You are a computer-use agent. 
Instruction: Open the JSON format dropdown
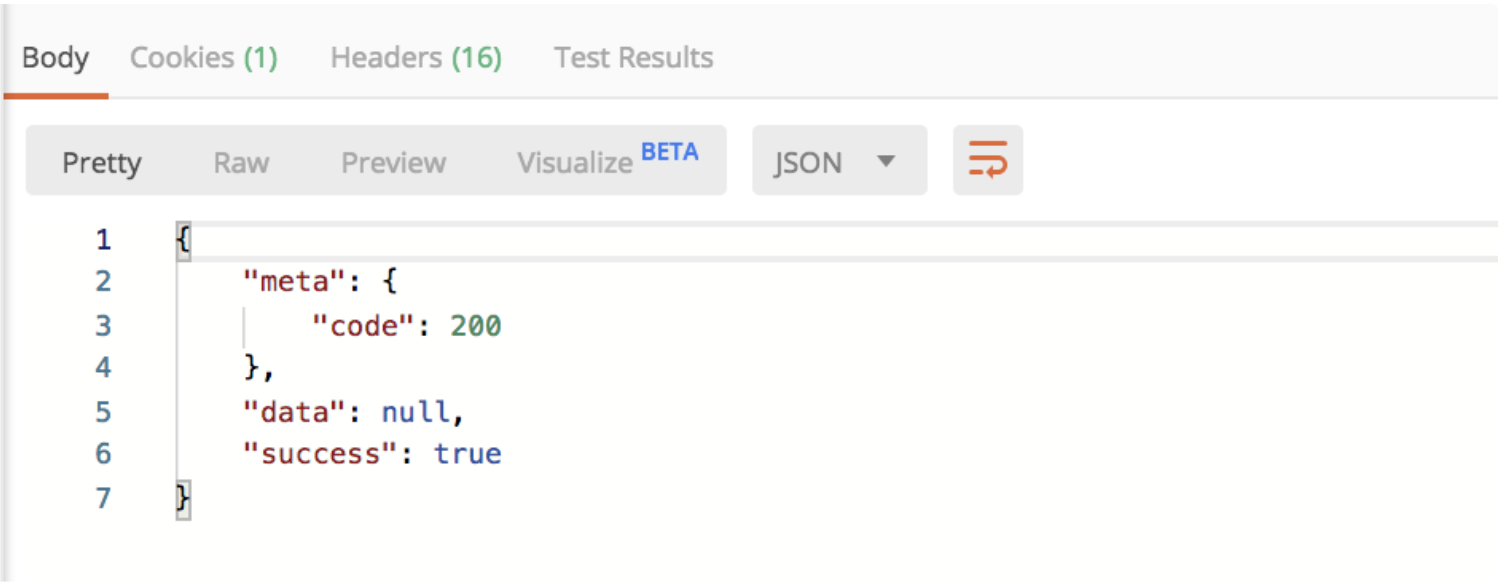pyautogui.click(x=839, y=161)
